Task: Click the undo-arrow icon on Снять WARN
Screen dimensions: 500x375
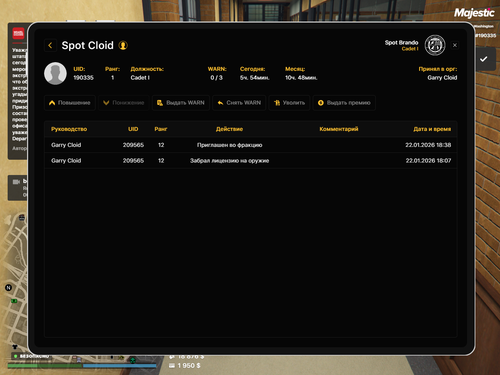Action: click(x=220, y=103)
